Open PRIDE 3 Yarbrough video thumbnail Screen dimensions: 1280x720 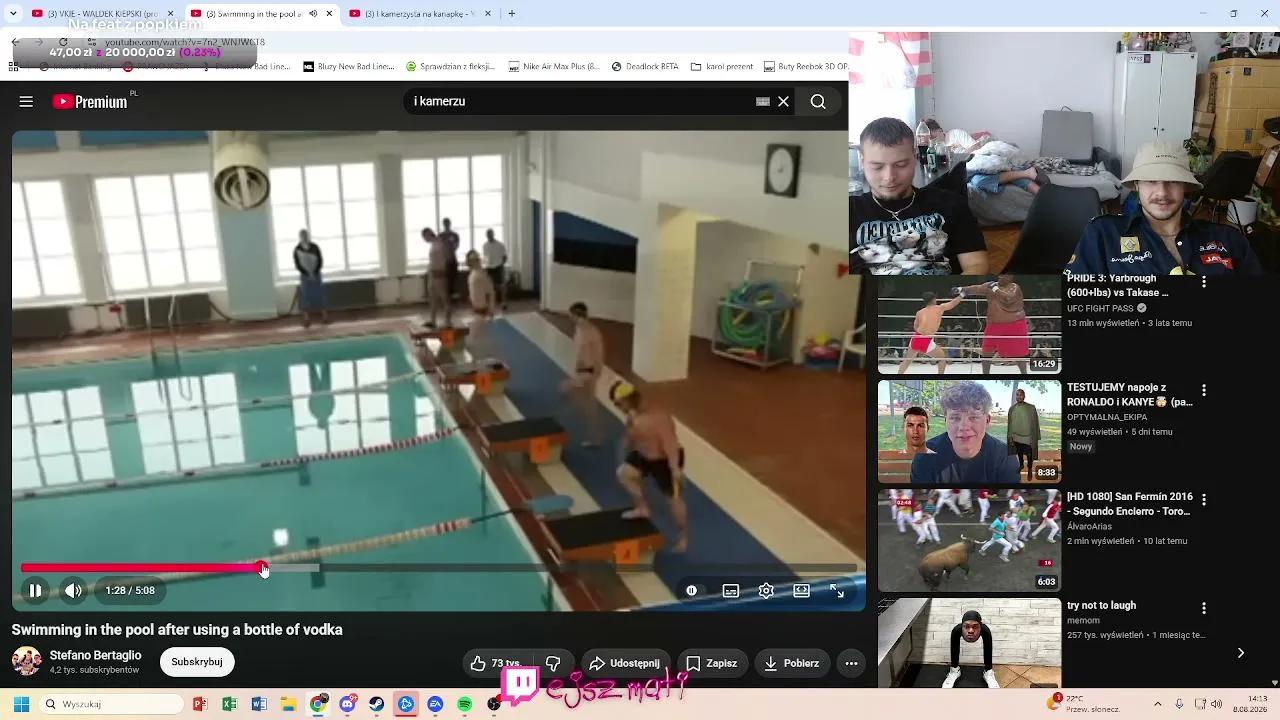(969, 324)
